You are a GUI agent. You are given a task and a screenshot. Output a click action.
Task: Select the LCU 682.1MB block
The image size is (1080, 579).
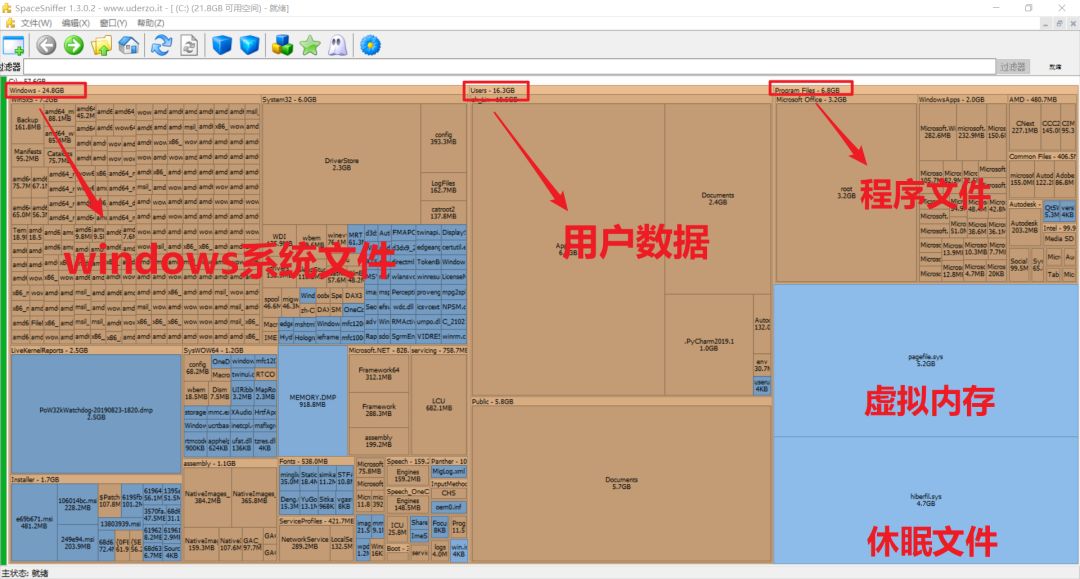pyautogui.click(x=439, y=404)
